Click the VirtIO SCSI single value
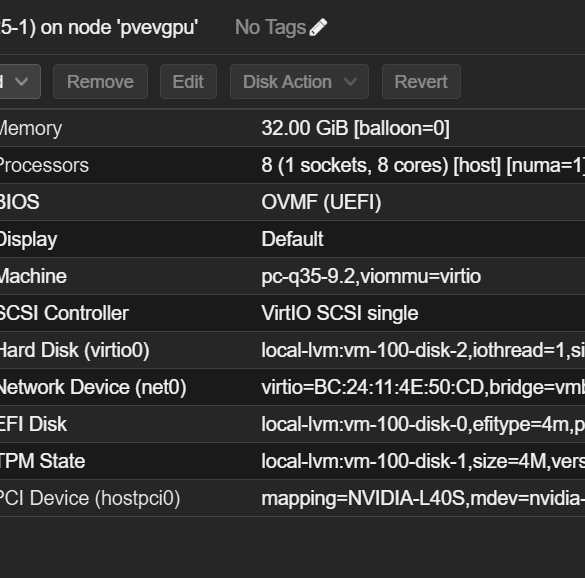This screenshot has height=578, width=585. (340, 313)
